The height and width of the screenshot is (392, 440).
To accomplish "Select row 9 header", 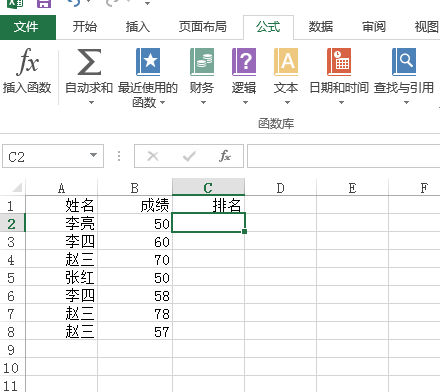I will (x=12, y=349).
